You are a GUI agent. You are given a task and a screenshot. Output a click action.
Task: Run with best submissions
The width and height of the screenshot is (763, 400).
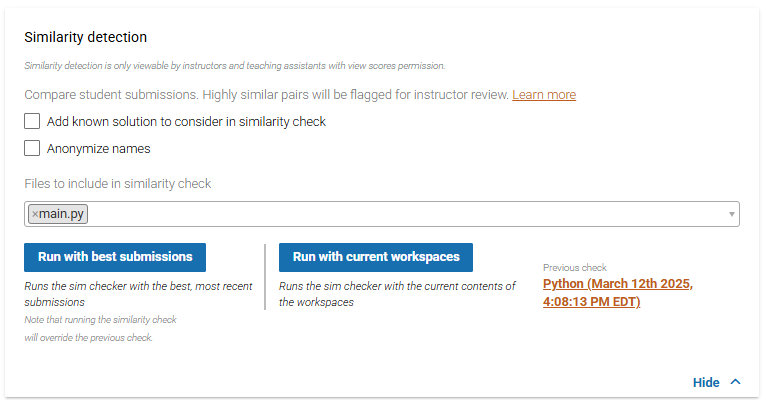[115, 257]
